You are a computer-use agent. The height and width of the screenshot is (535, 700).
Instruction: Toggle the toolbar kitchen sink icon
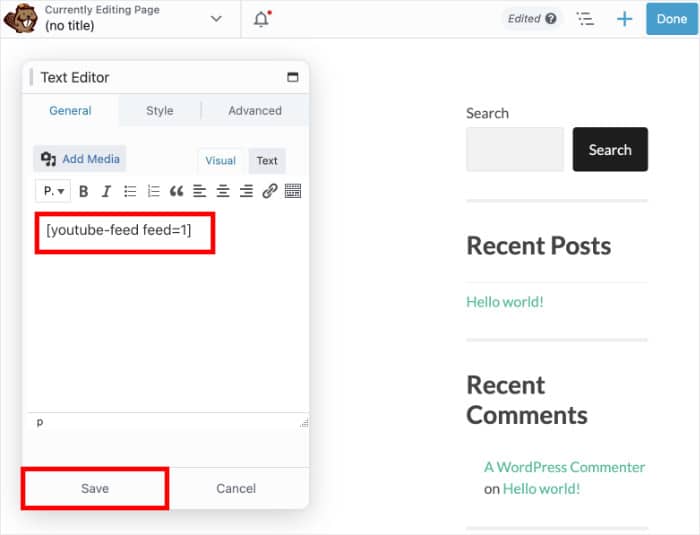point(293,191)
